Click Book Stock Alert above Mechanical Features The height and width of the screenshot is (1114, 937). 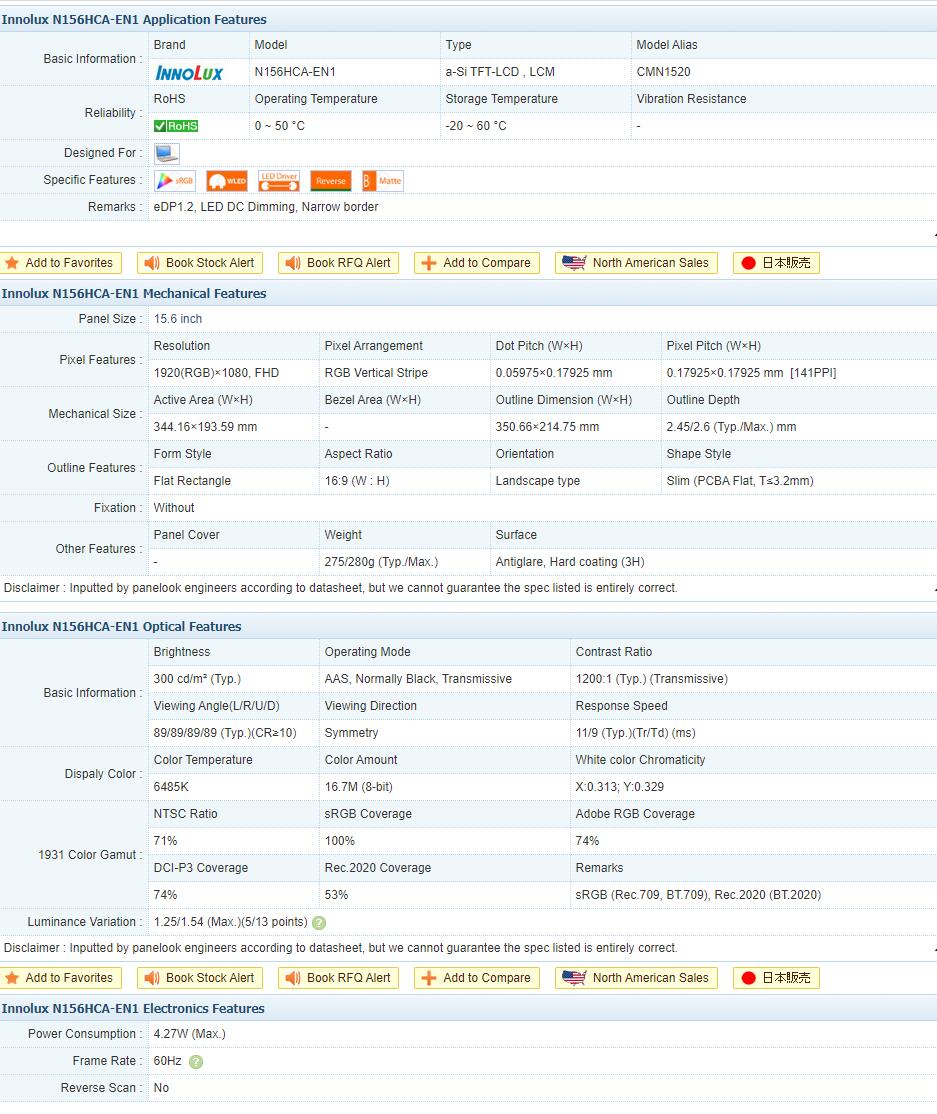200,263
